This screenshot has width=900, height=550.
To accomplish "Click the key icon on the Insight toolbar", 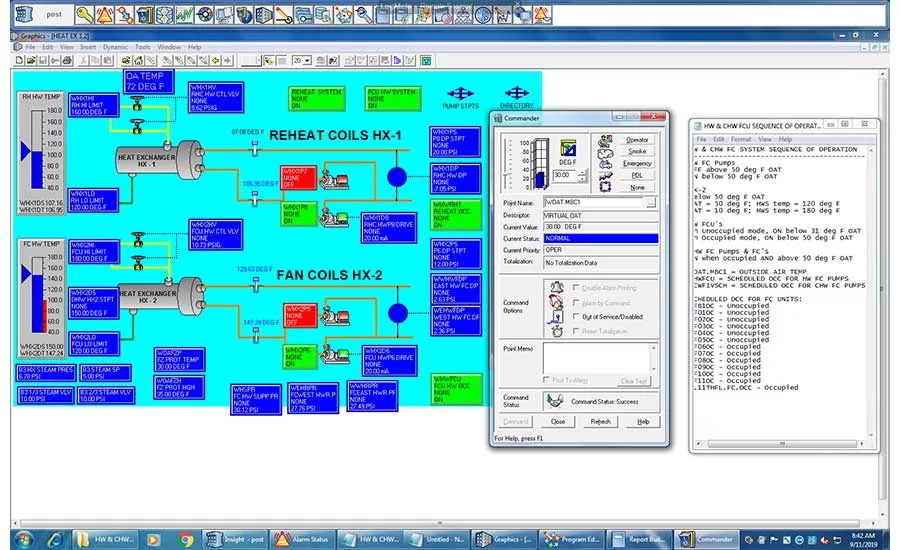I will pos(84,14).
